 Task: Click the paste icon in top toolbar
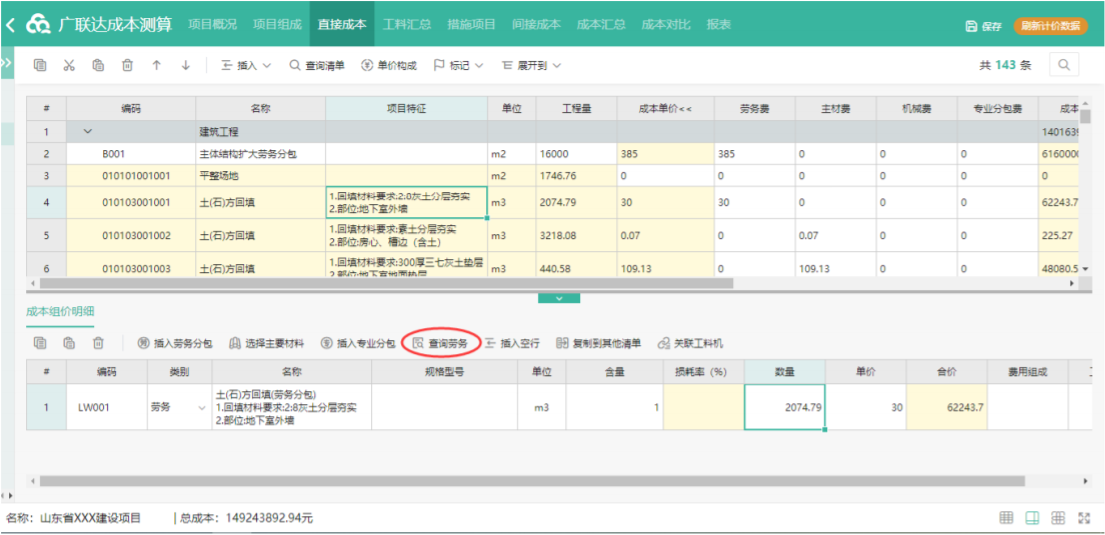click(x=99, y=66)
